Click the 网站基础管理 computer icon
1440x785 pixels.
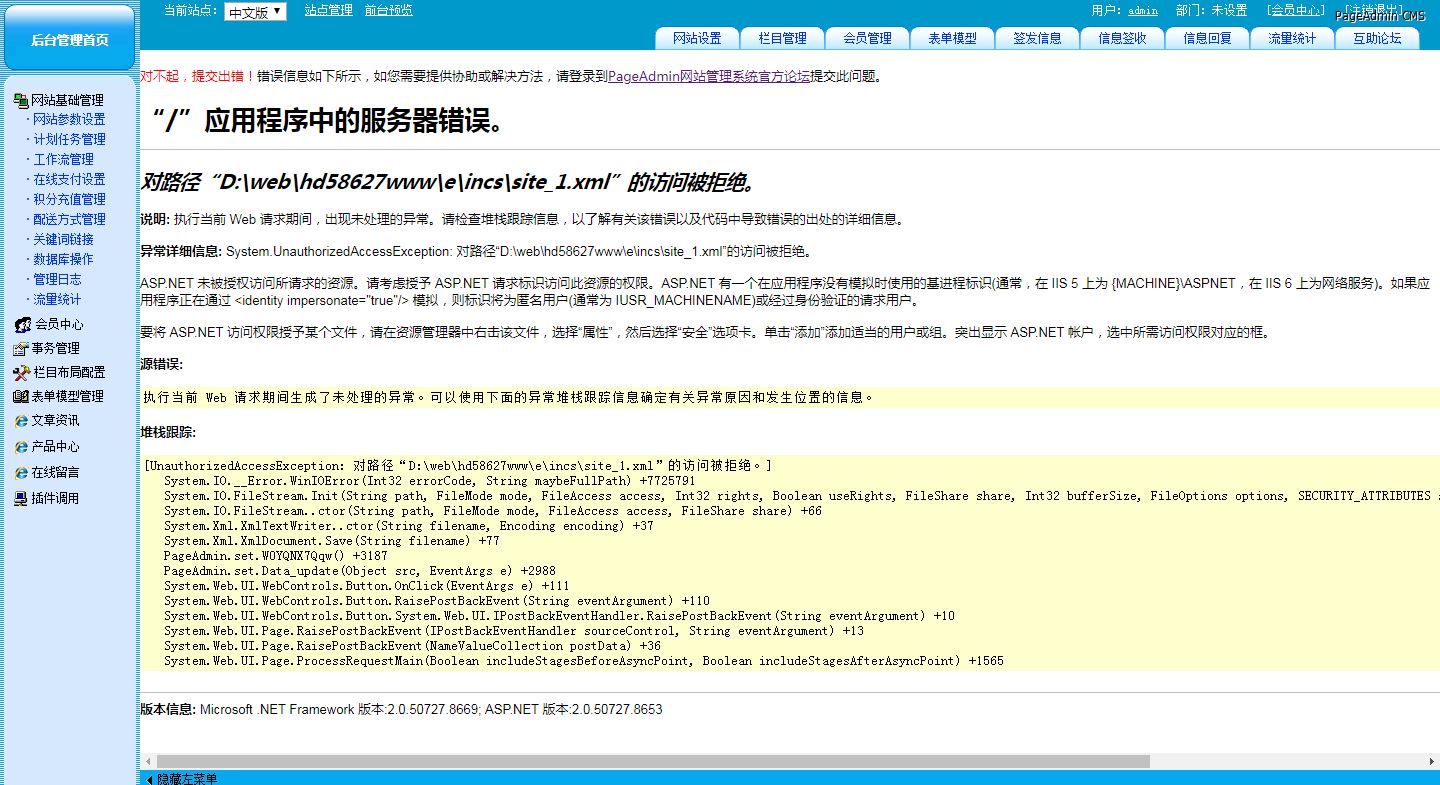(x=20, y=100)
